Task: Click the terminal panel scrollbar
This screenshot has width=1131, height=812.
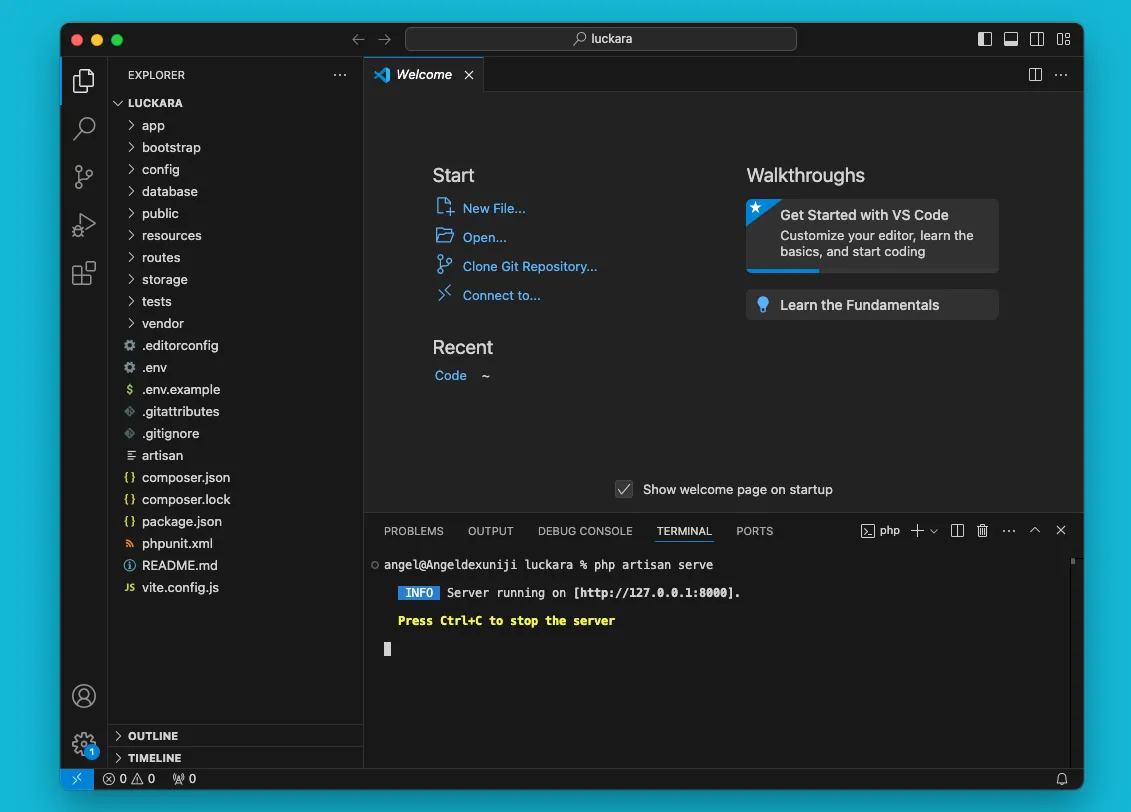Action: click(1073, 562)
